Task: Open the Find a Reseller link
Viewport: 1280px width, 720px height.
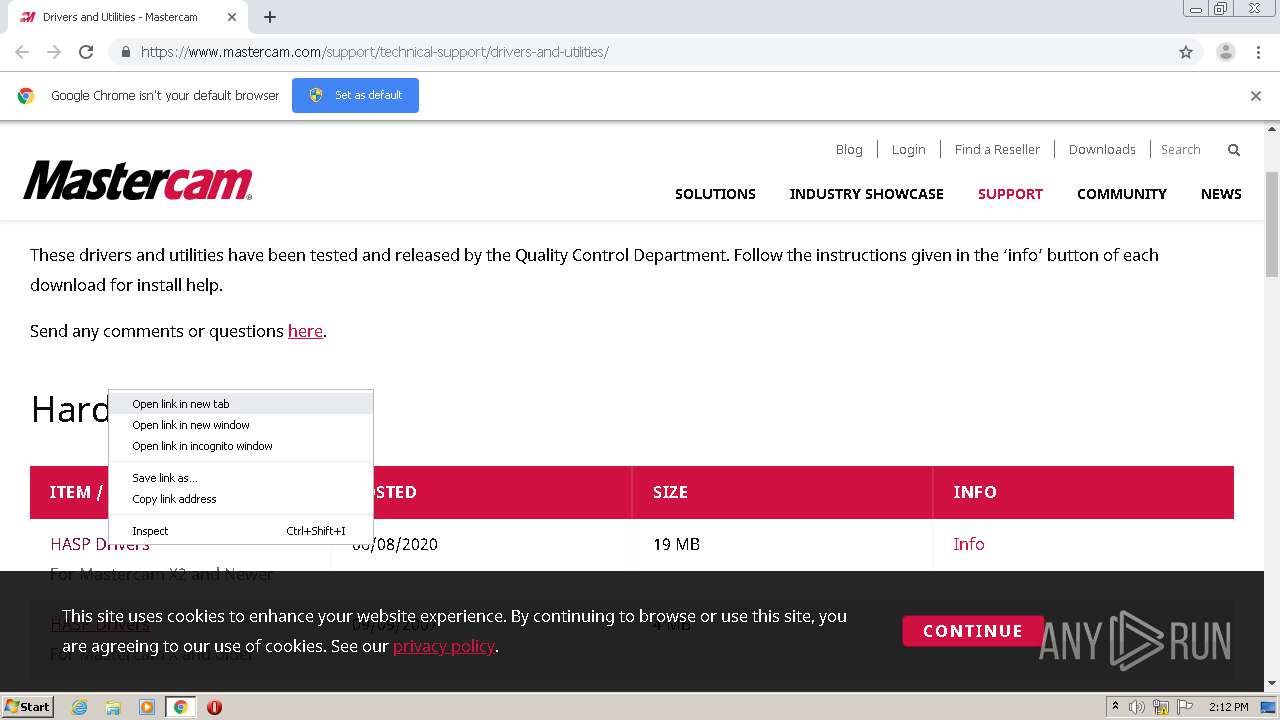Action: pyautogui.click(x=997, y=149)
